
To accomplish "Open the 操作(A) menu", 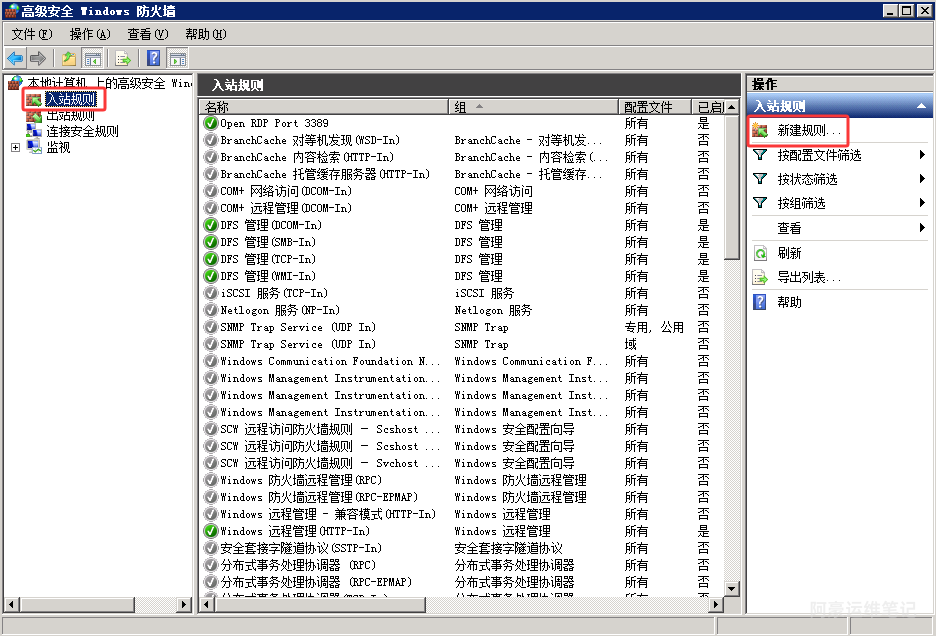I will (90, 34).
